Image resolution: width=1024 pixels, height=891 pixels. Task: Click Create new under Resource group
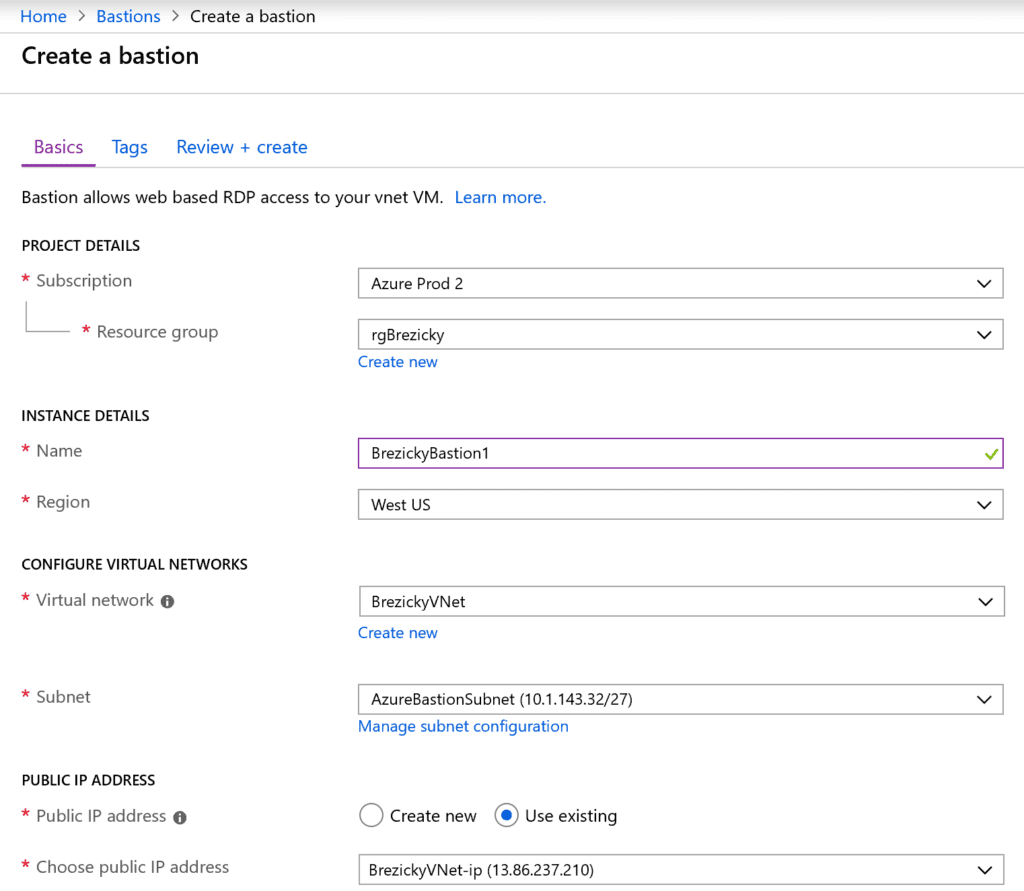point(398,362)
